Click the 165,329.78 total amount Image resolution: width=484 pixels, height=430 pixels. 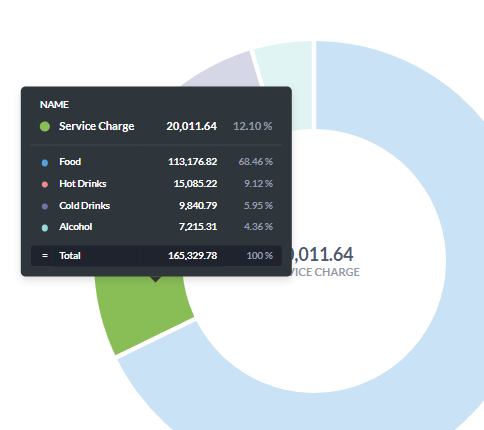pyautogui.click(x=193, y=256)
